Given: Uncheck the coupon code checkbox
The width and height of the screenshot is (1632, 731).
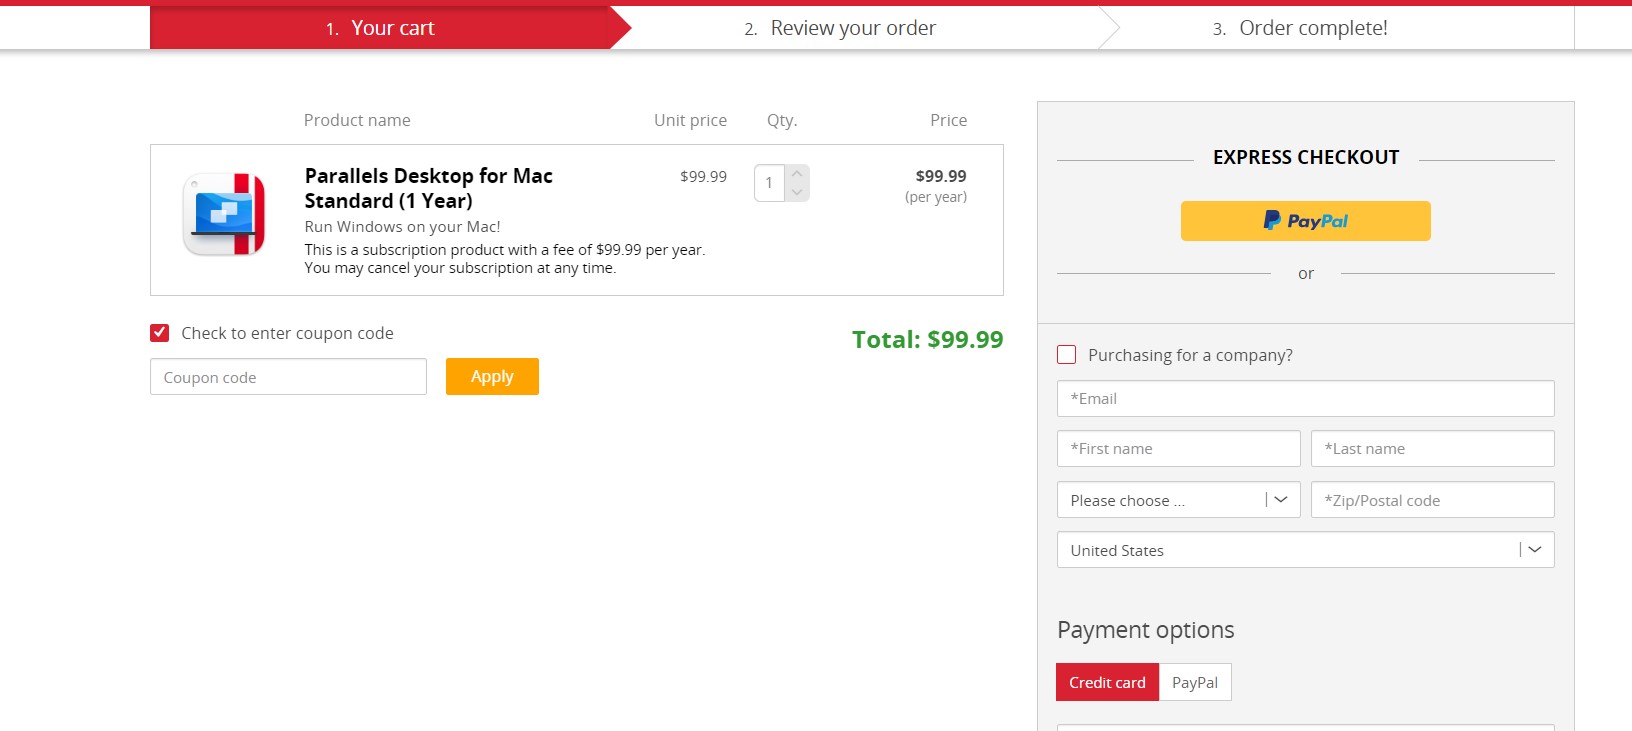Looking at the screenshot, I should 160,333.
